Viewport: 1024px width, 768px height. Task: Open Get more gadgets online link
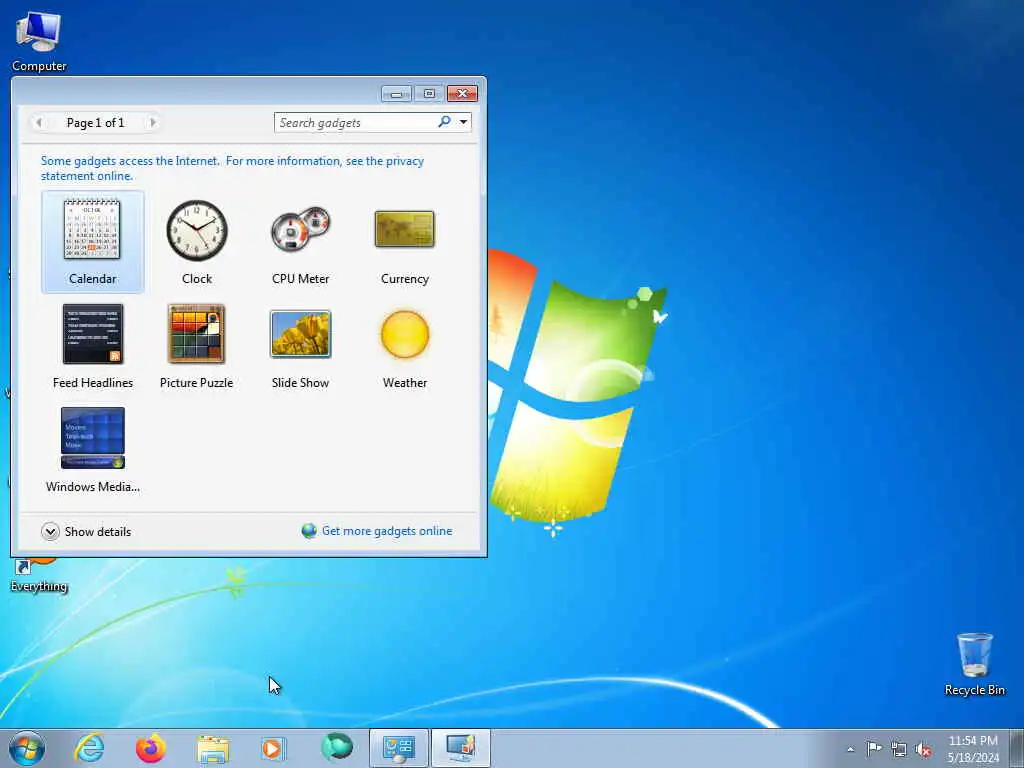coord(387,531)
